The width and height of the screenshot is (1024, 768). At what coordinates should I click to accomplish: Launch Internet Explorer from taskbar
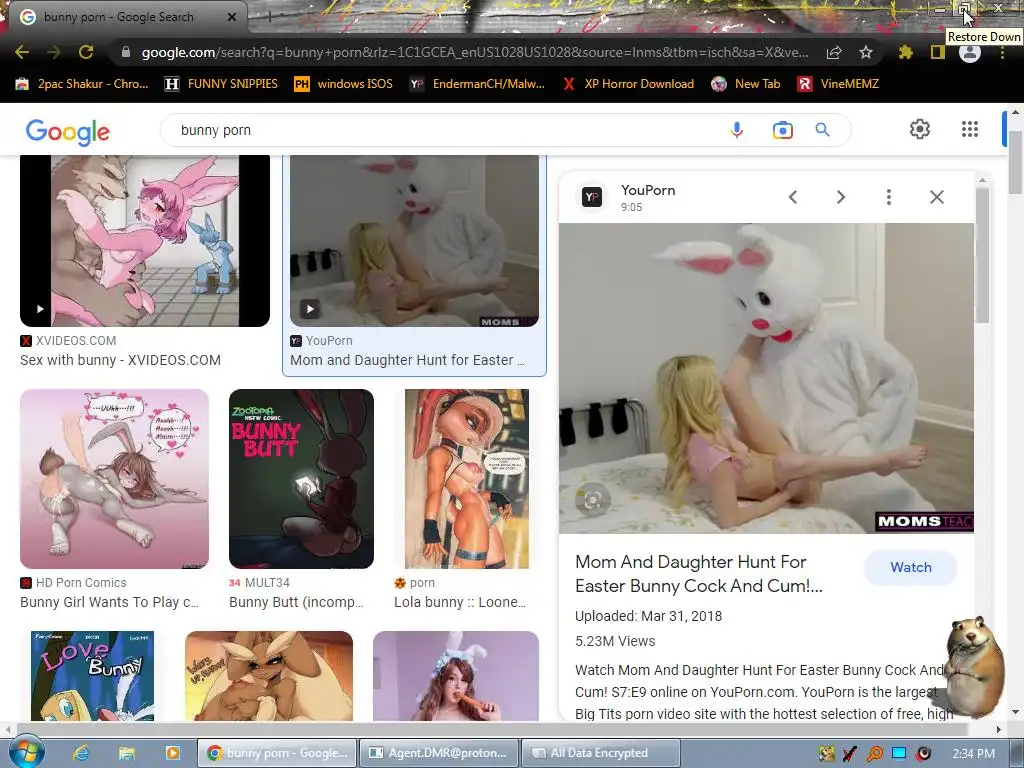81,753
